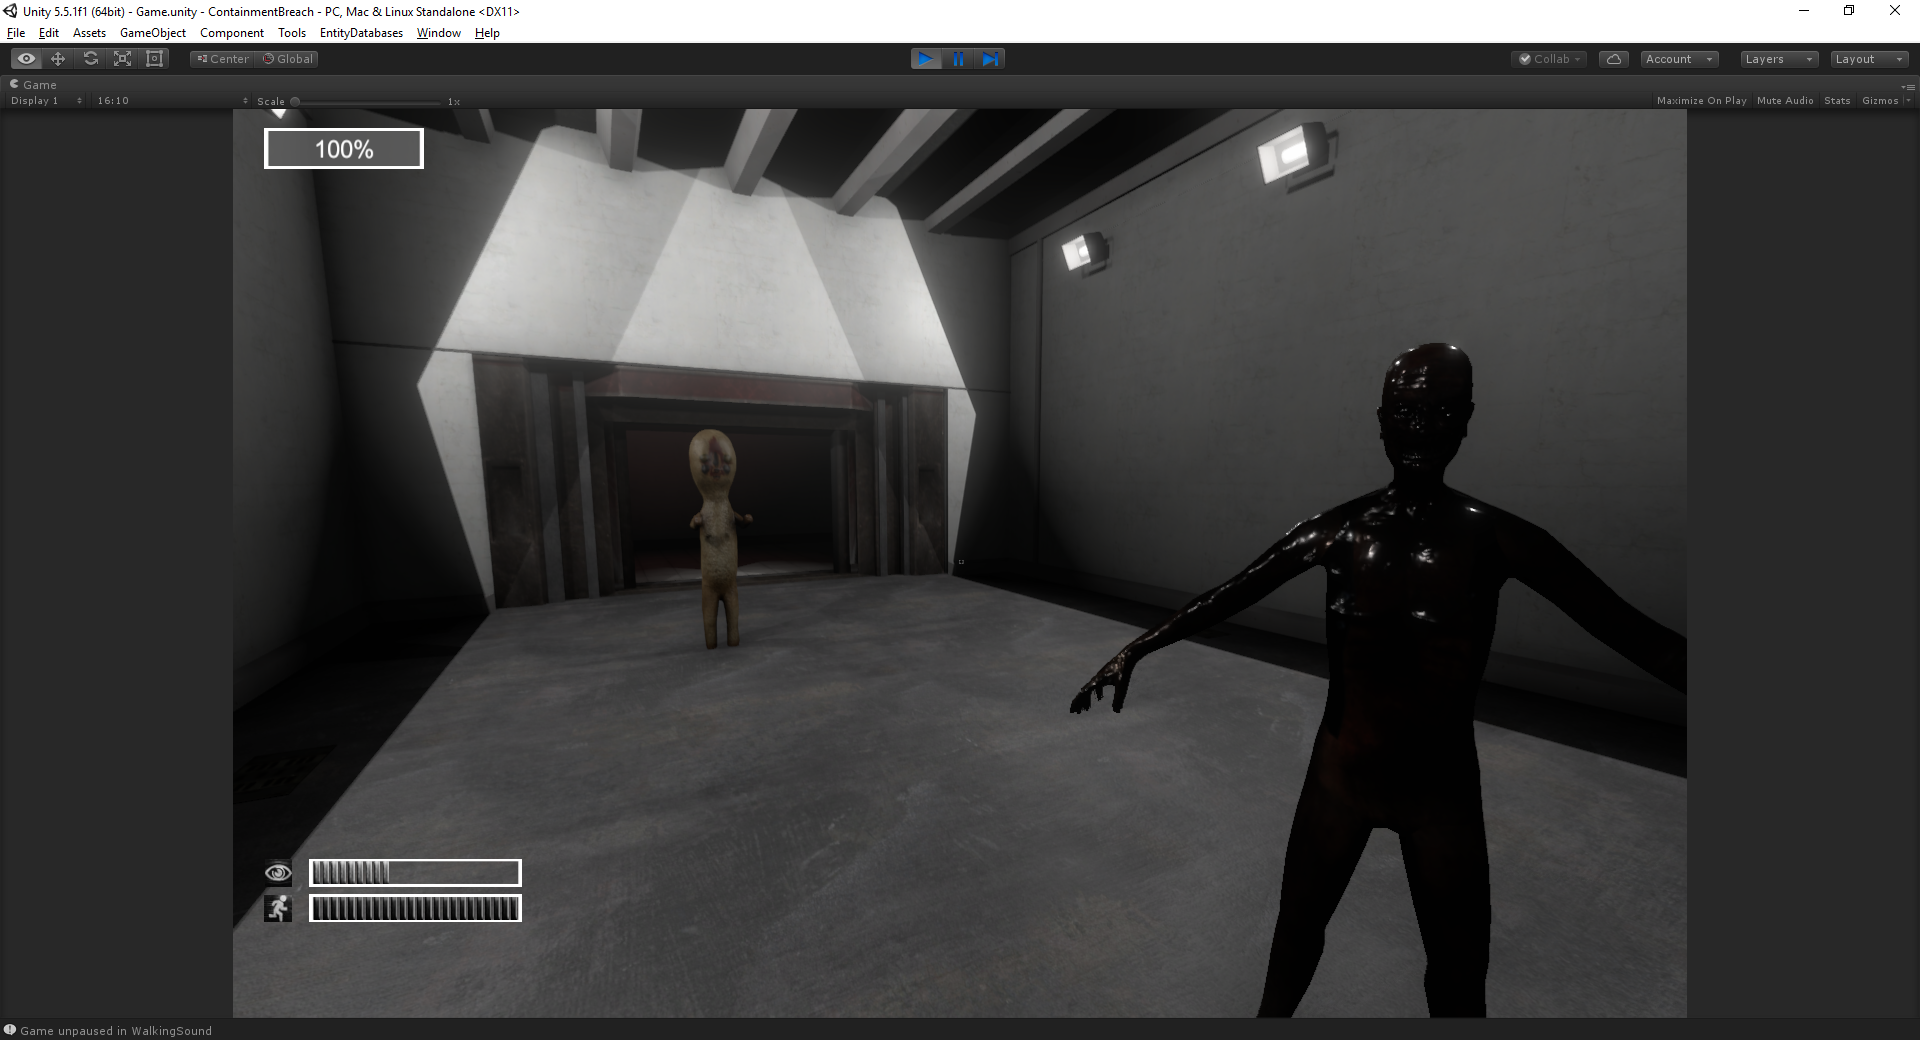The image size is (1920, 1040).
Task: Open the Collab dropdown
Action: point(1549,59)
